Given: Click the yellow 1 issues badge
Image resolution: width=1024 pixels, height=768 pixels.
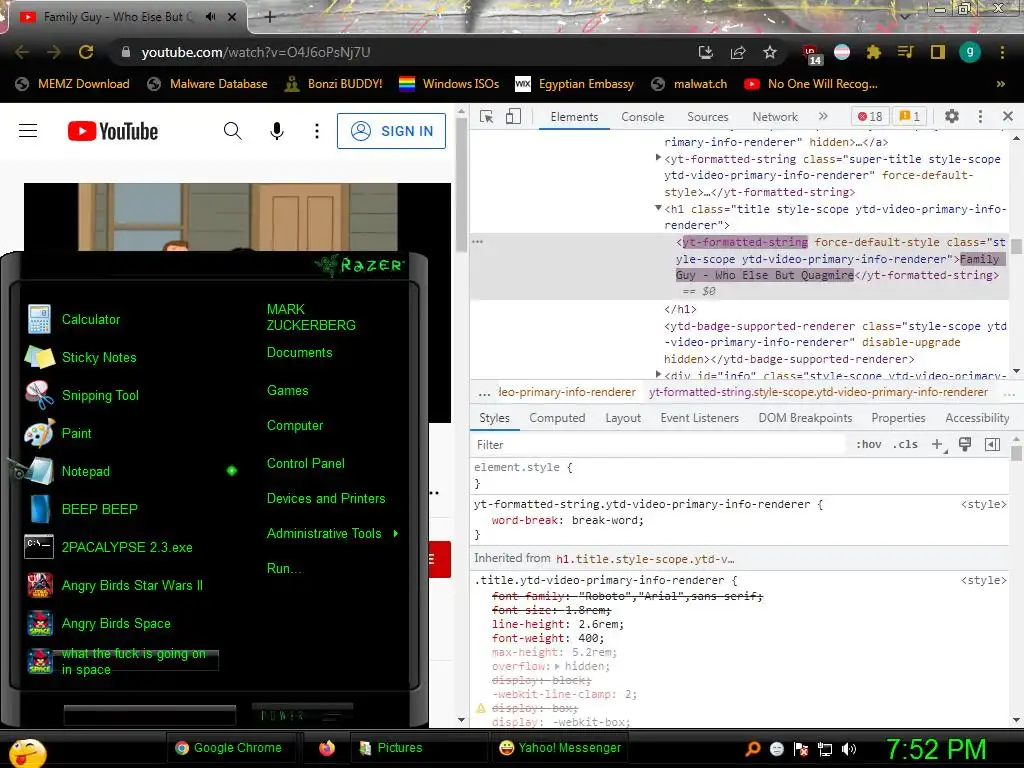Looking at the screenshot, I should coord(910,116).
